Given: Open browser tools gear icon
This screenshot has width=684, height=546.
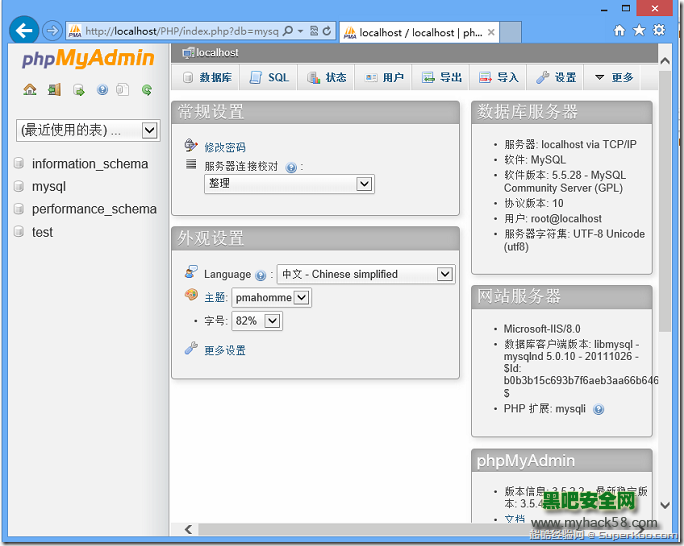Looking at the screenshot, I should coord(659,30).
